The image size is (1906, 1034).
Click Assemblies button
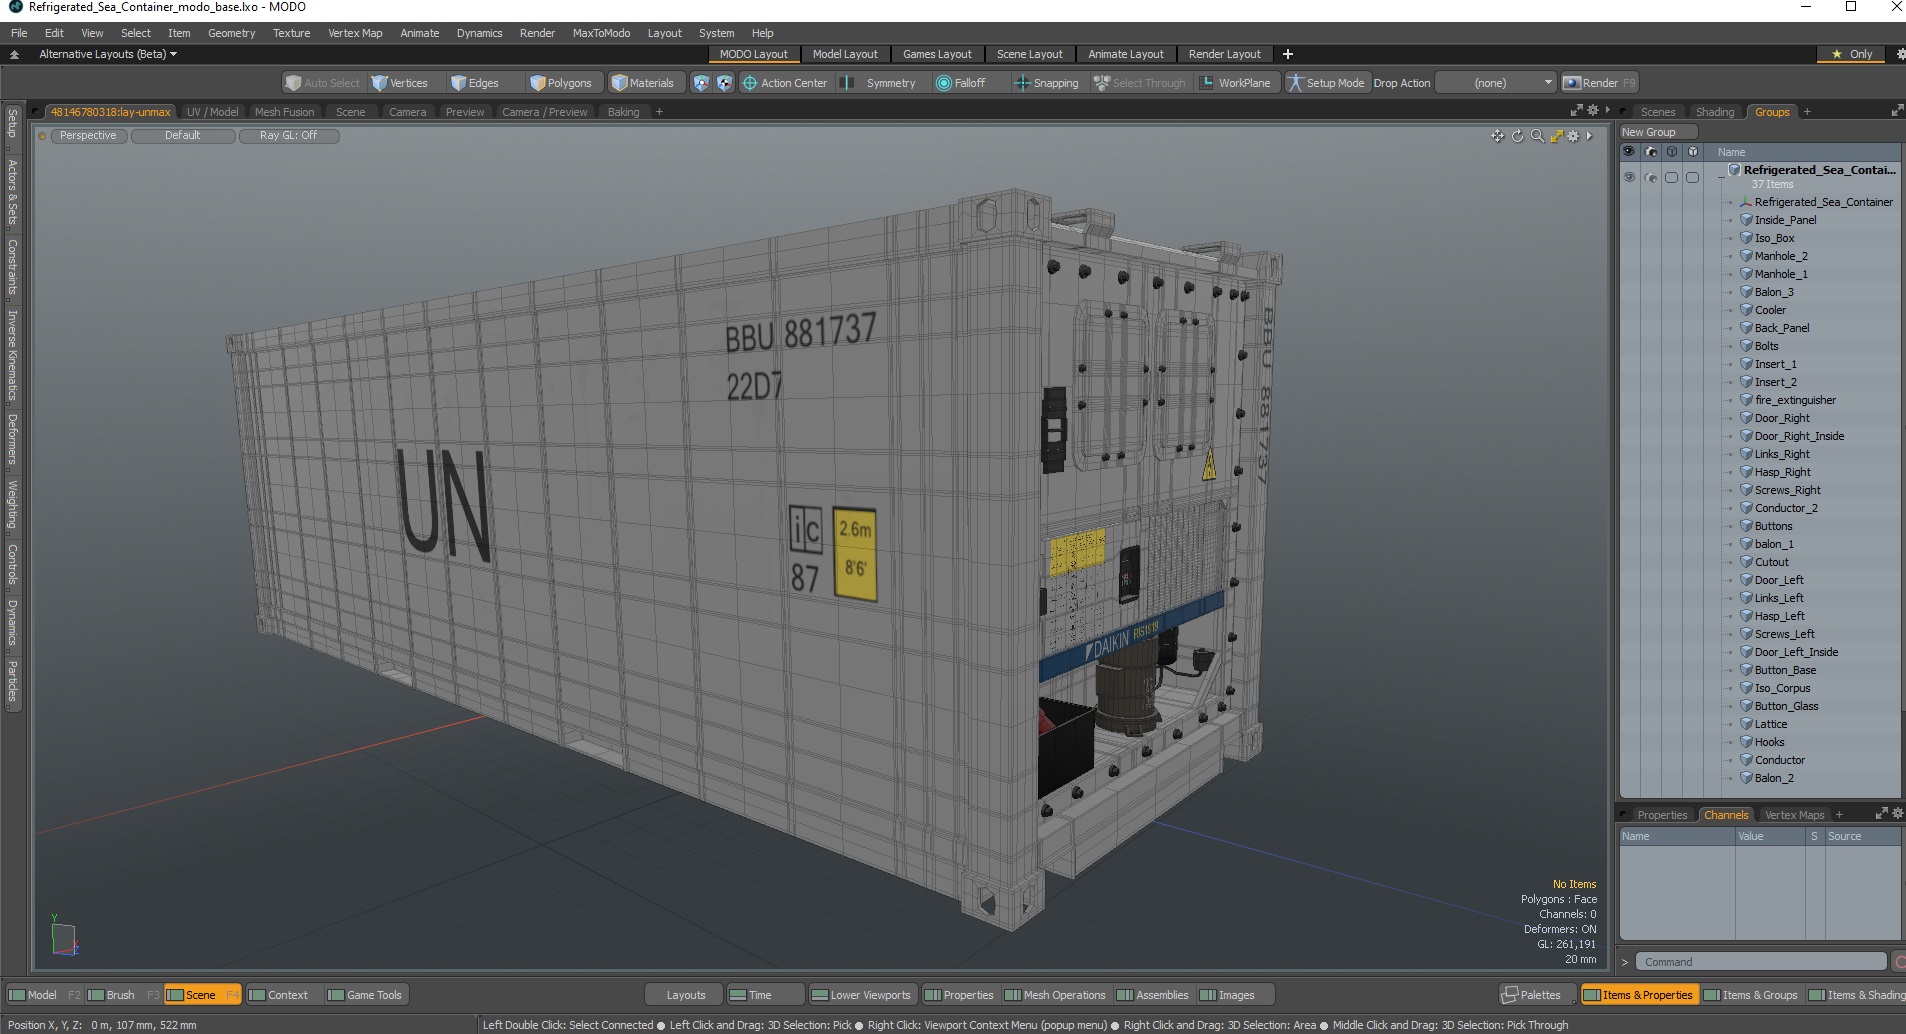(1153, 995)
